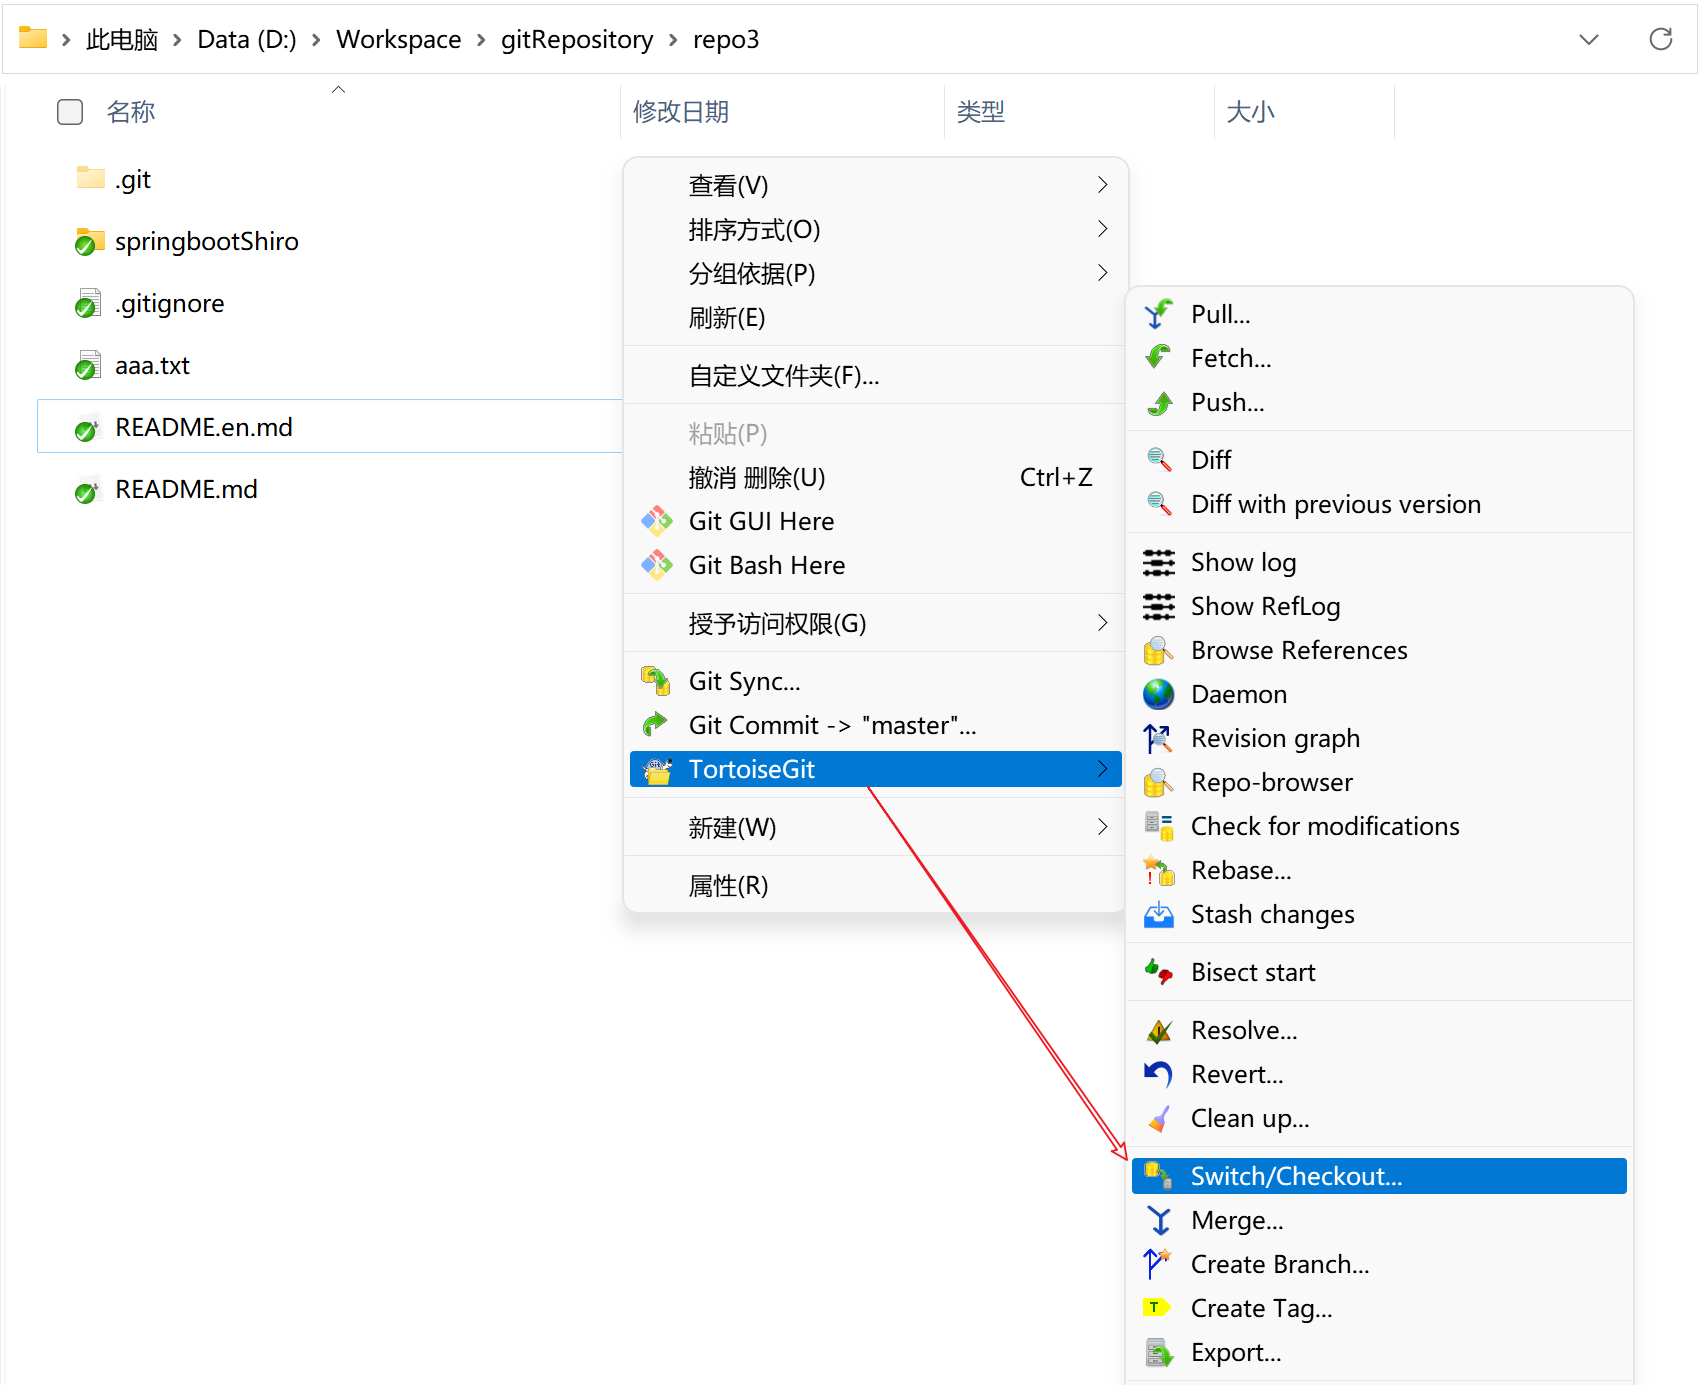Click the Daemon globe icon
The height and width of the screenshot is (1385, 1706).
1158,694
